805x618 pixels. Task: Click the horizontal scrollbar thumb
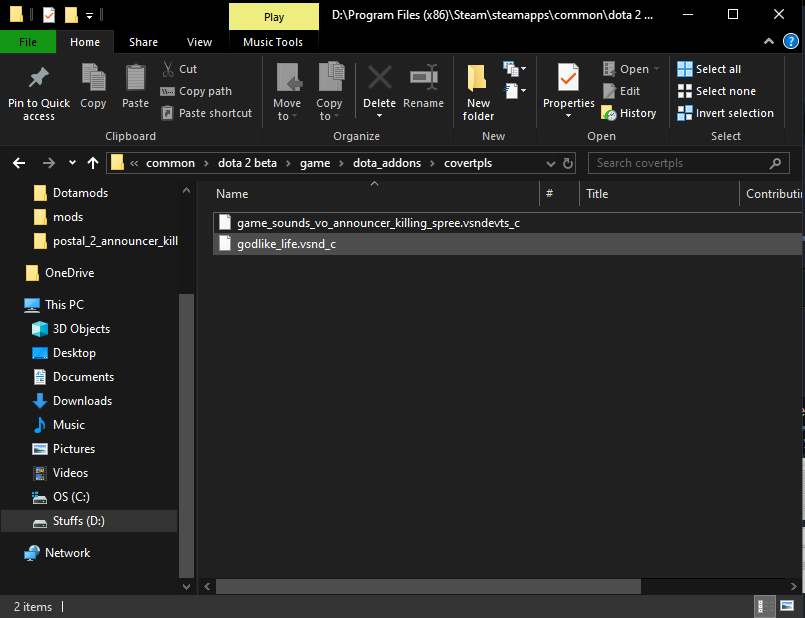pyautogui.click(x=428, y=586)
